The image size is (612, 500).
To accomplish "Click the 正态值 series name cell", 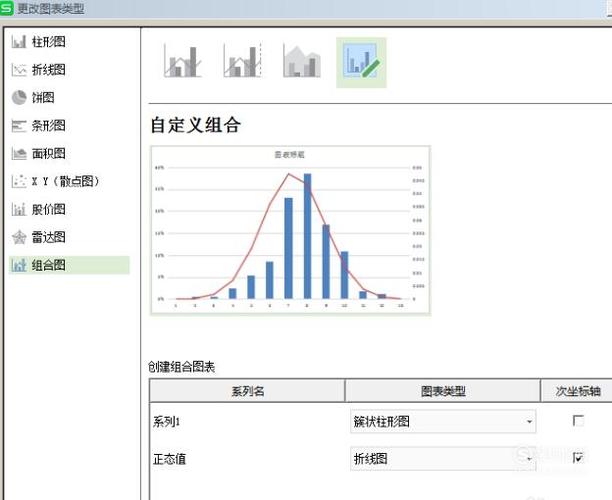I will (169, 459).
